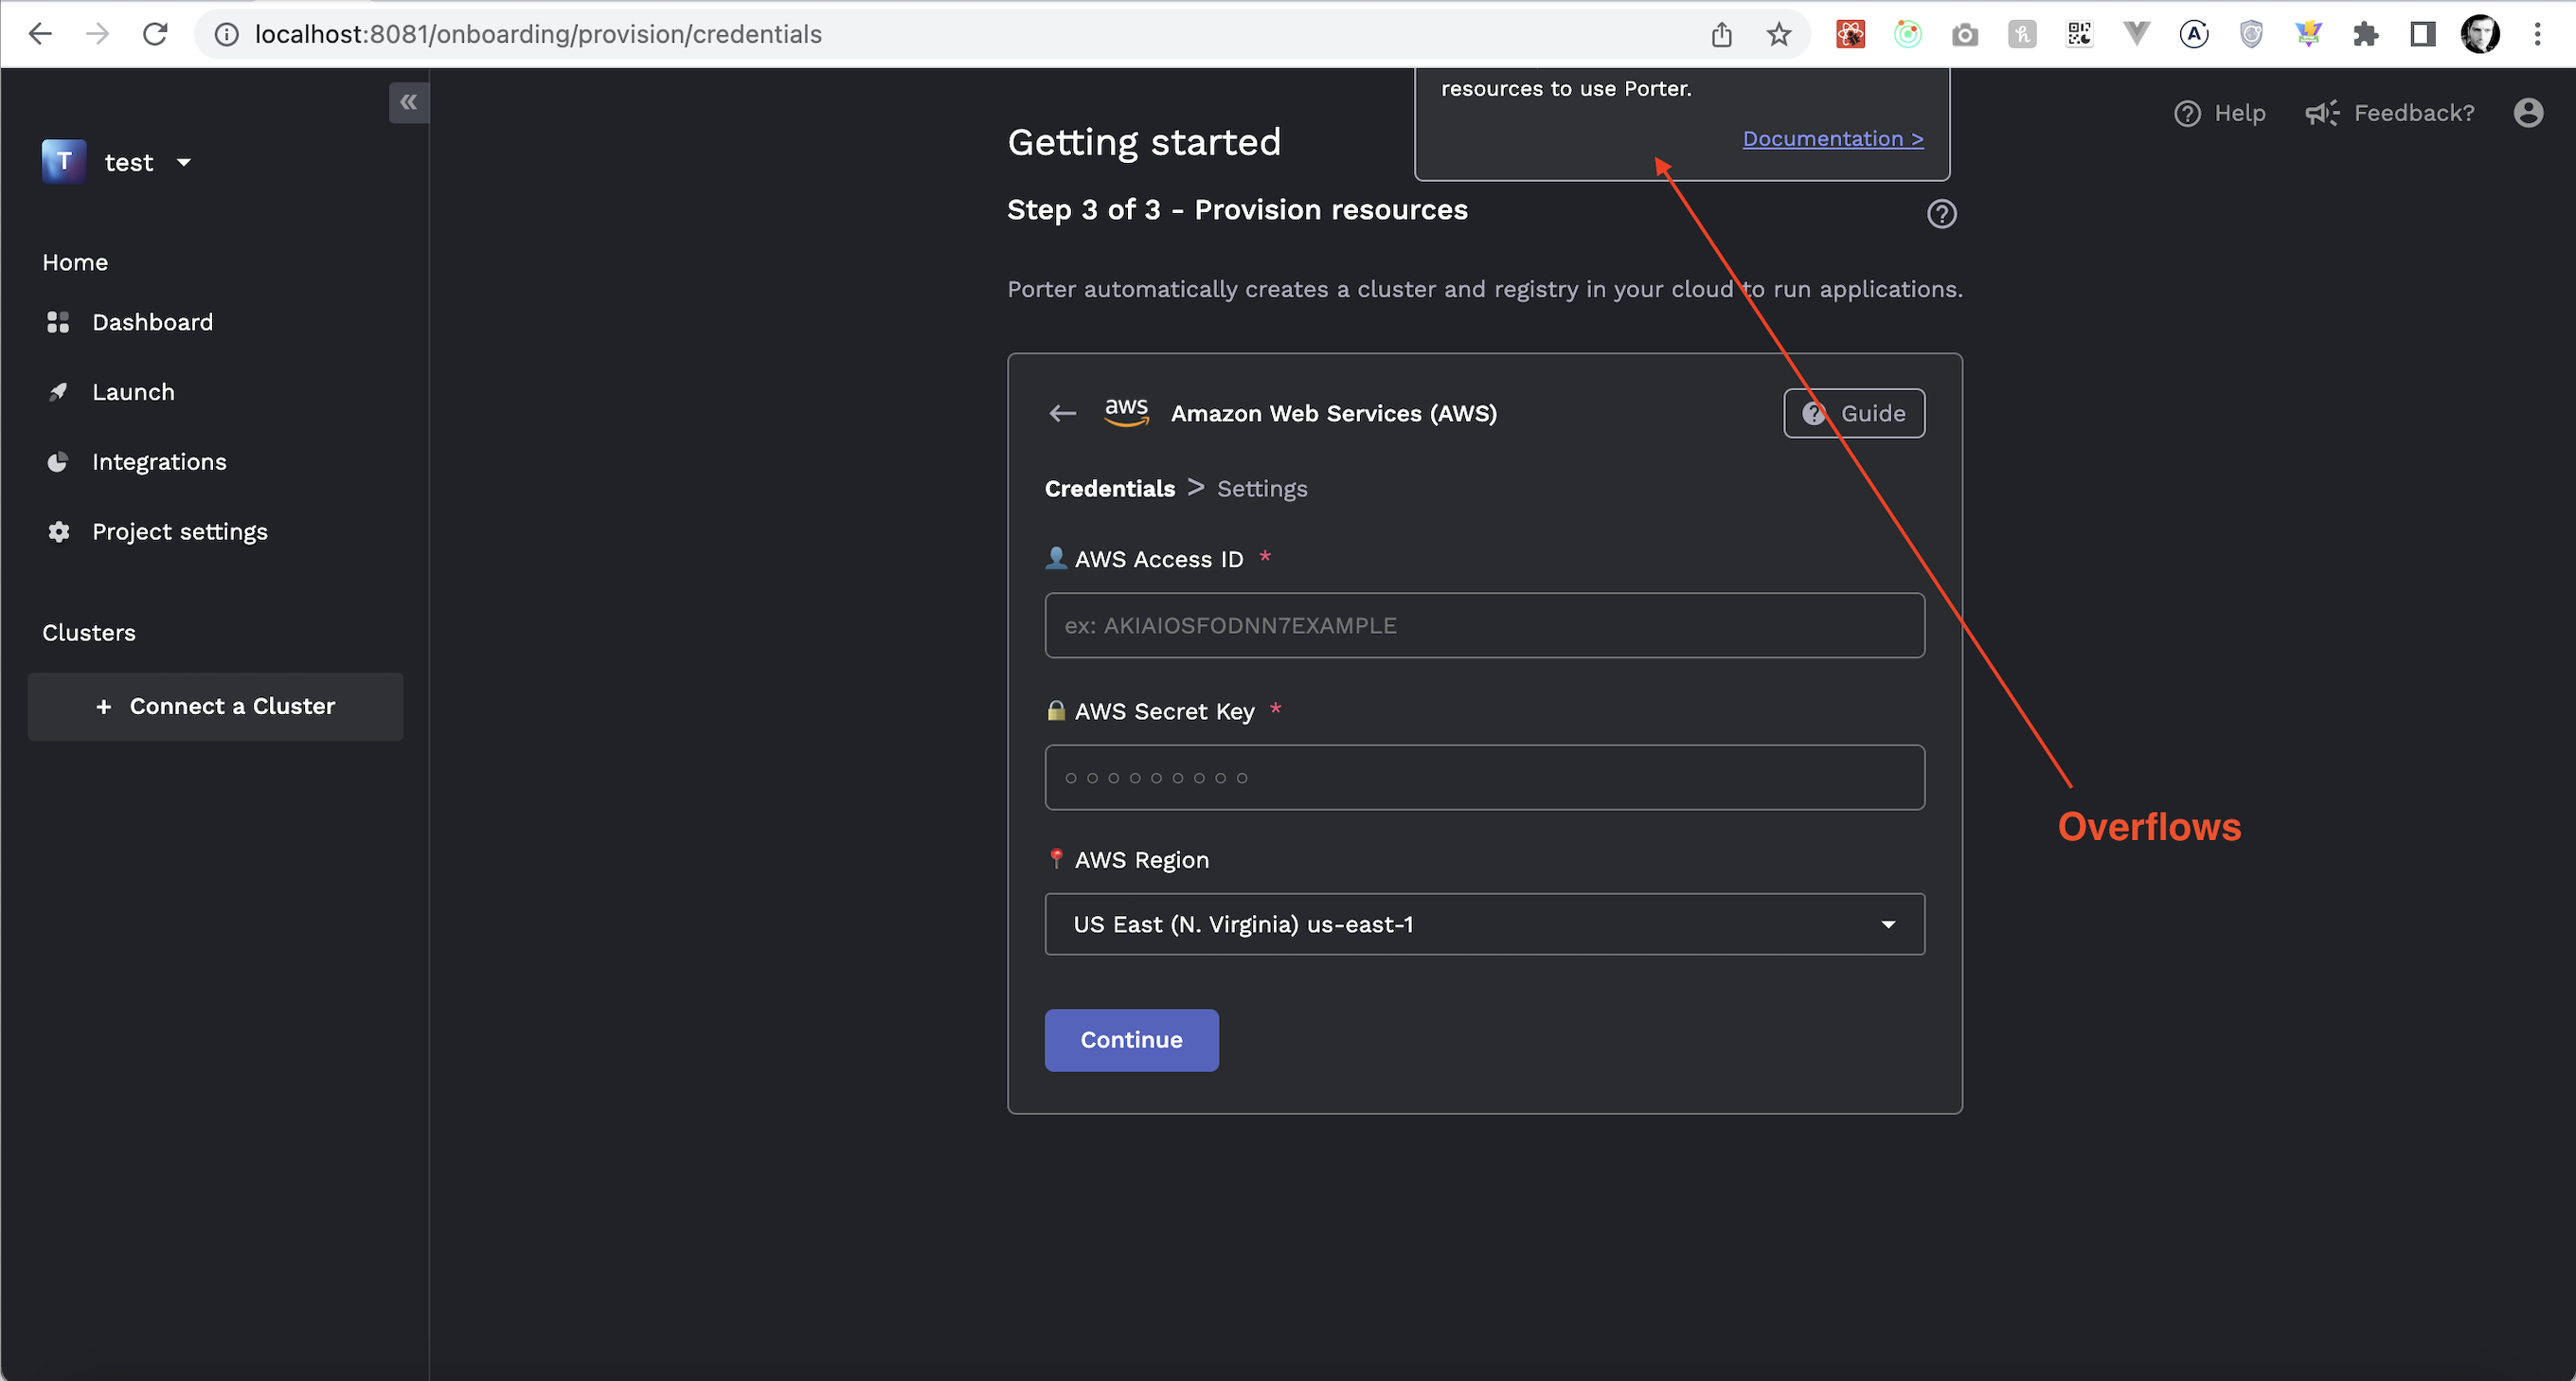Open the Documentation link in tooltip
Image resolution: width=2576 pixels, height=1381 pixels.
(x=1832, y=139)
